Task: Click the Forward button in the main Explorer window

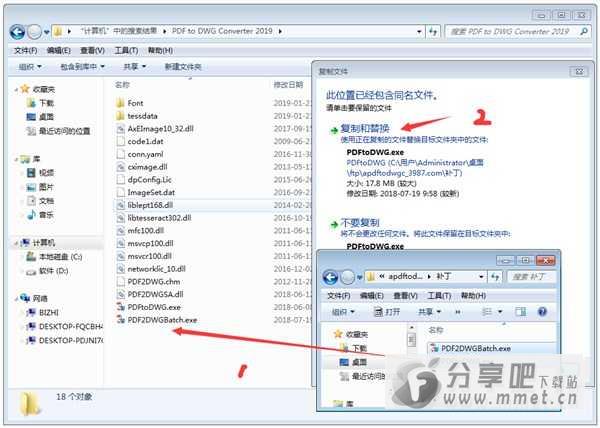Action: pyautogui.click(x=34, y=31)
